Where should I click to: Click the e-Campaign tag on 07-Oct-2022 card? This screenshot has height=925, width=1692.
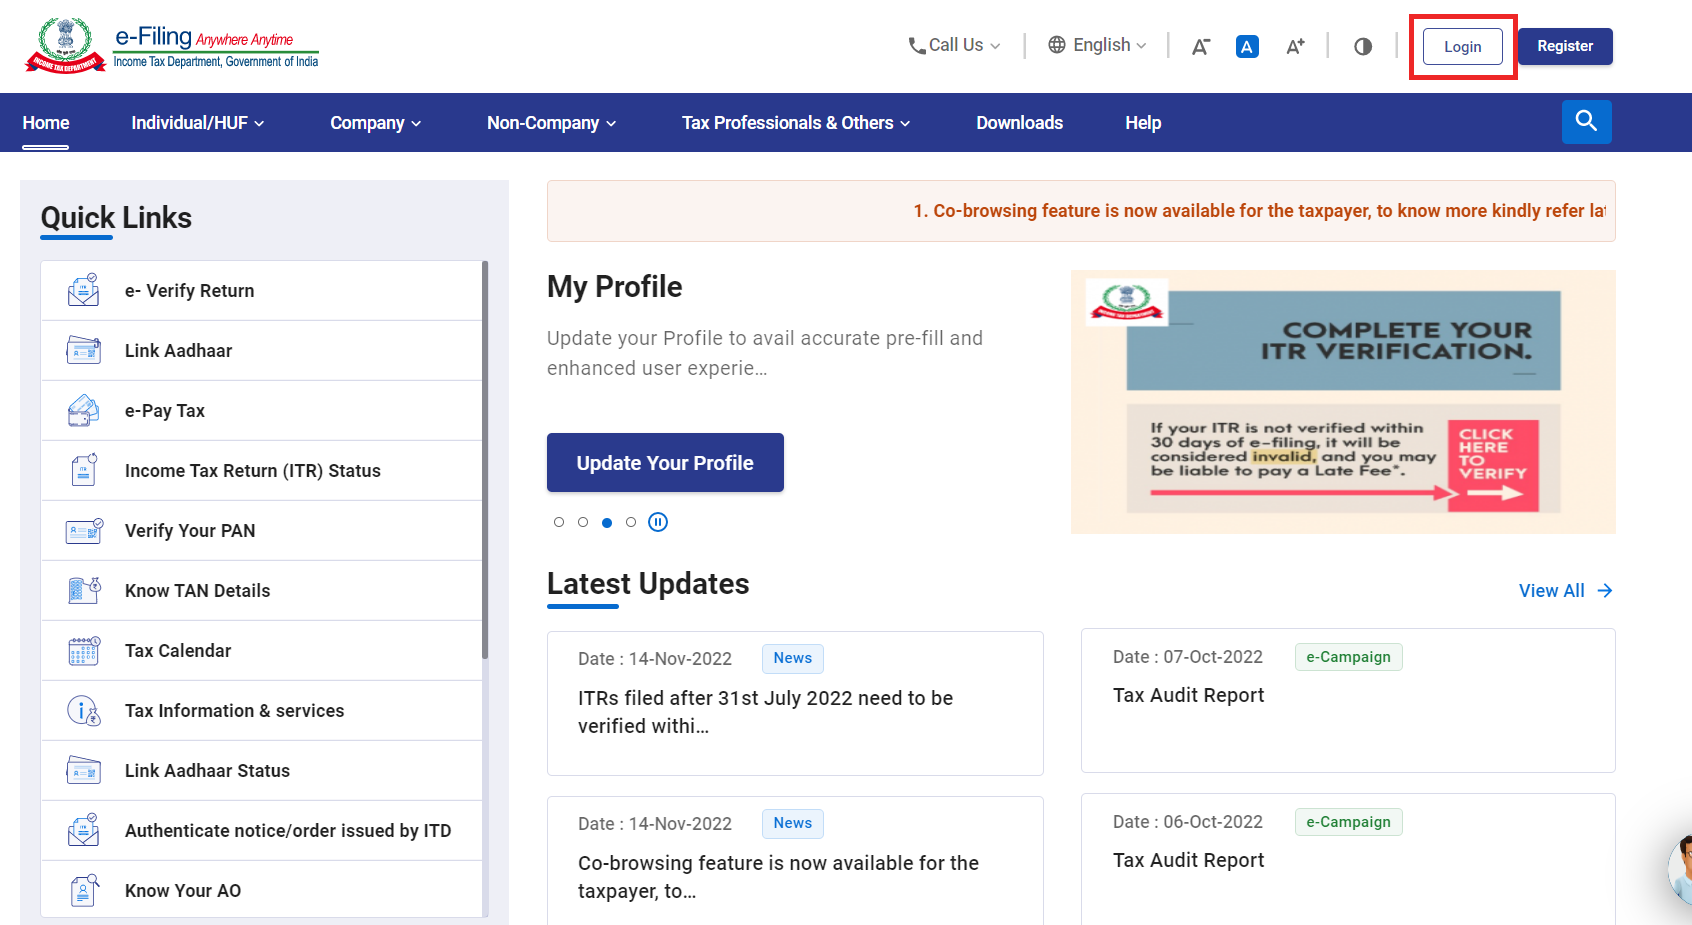point(1348,657)
